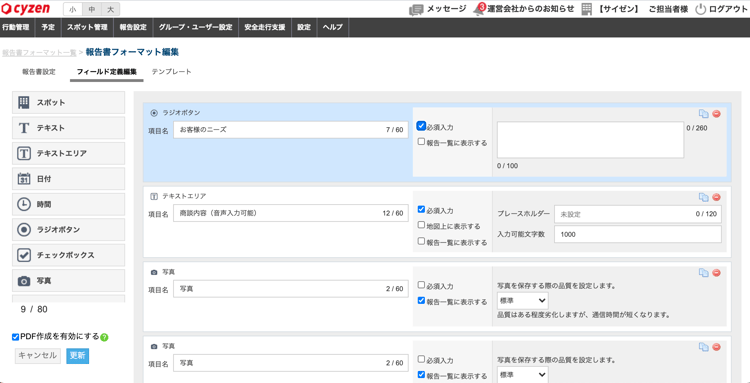Click the 更新 button
The image size is (750, 383).
pos(77,356)
